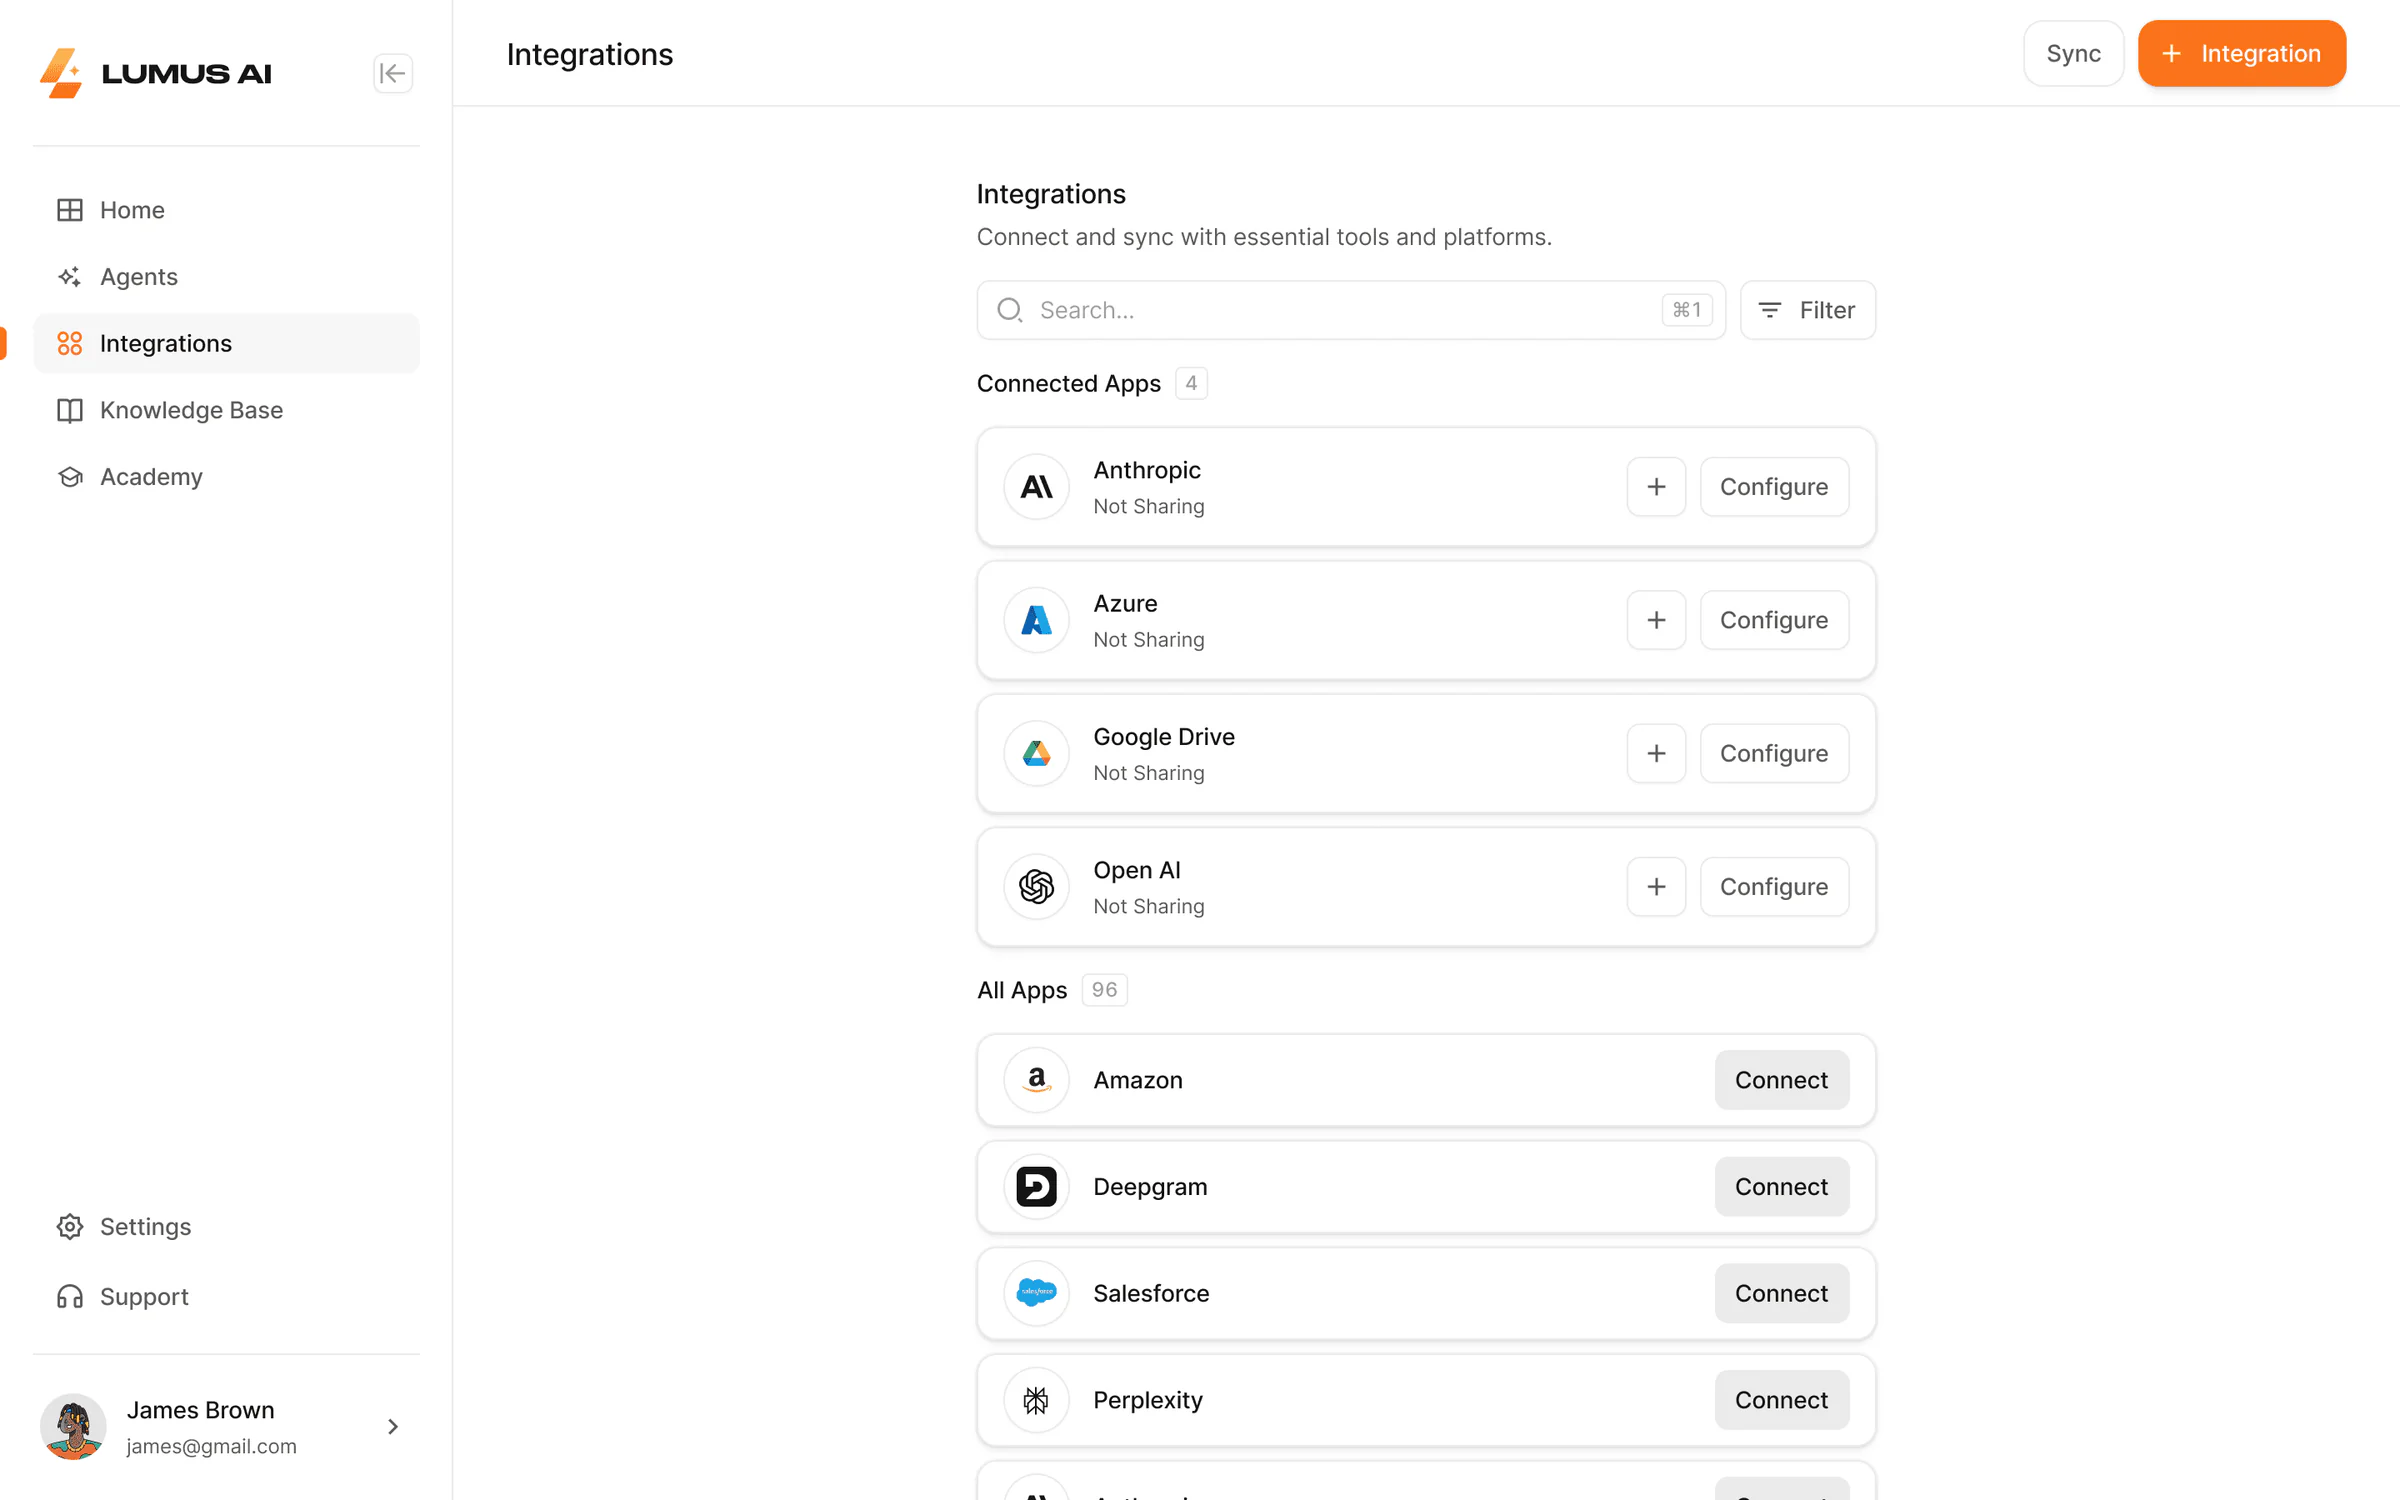Click the search shortcut hint ⌘1
The width and height of the screenshot is (2400, 1500).
[1686, 310]
